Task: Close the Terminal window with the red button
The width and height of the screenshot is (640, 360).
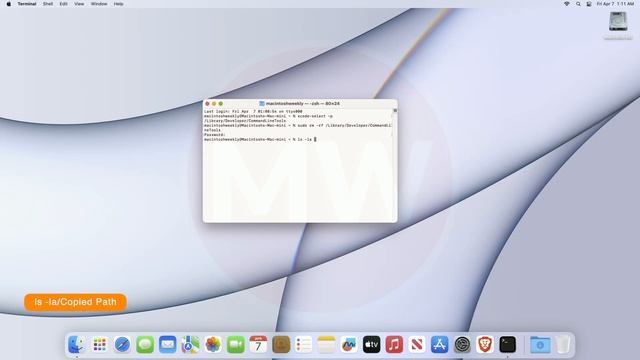Action: point(207,104)
